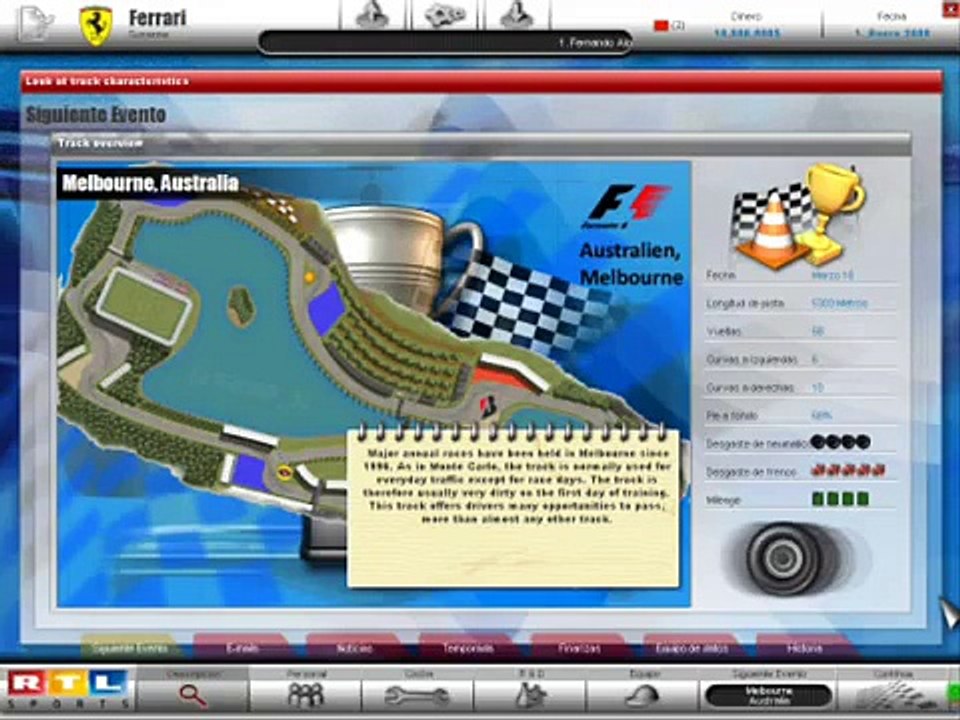Click the red 'Look at track characteristics' banner
The width and height of the screenshot is (960, 720).
coord(481,81)
